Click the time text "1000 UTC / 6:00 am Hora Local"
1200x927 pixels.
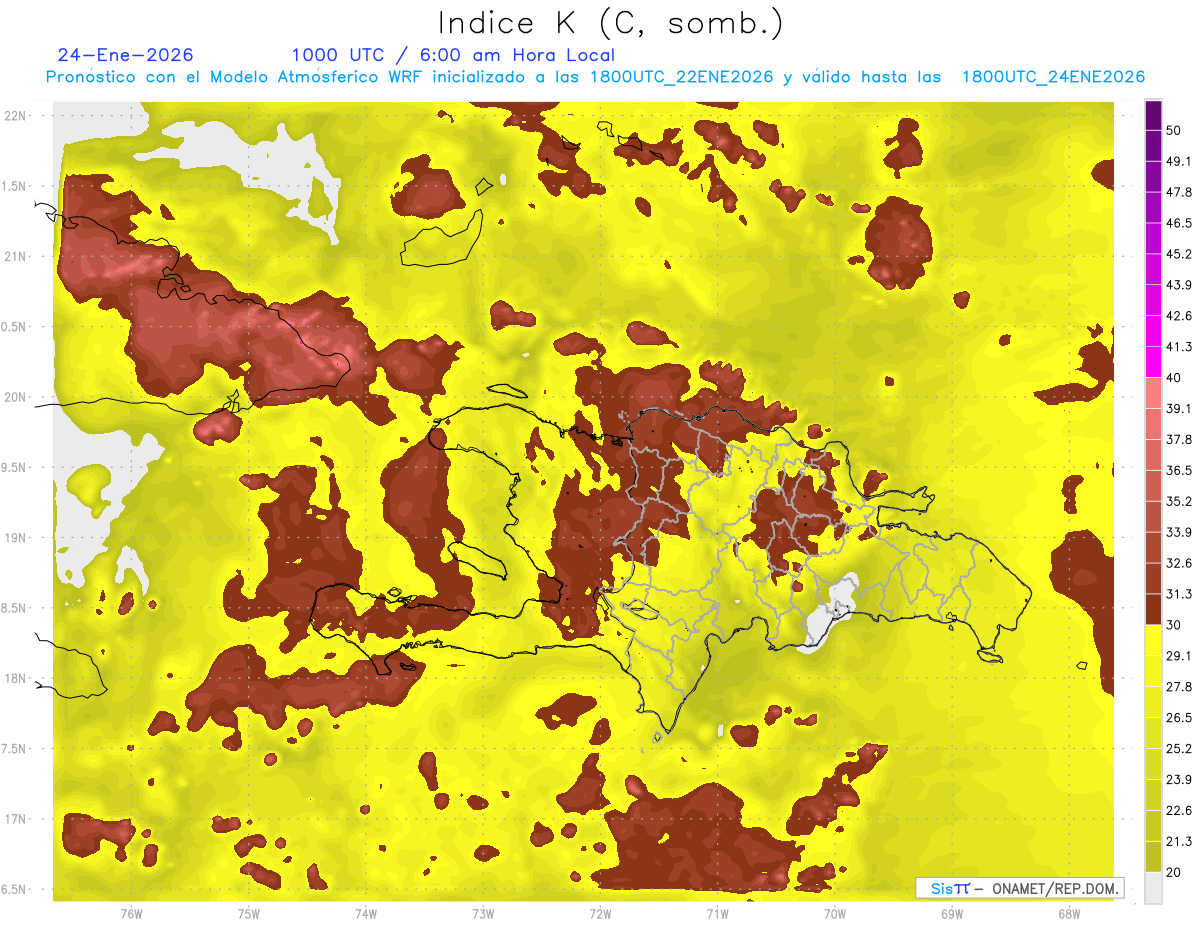(453, 55)
